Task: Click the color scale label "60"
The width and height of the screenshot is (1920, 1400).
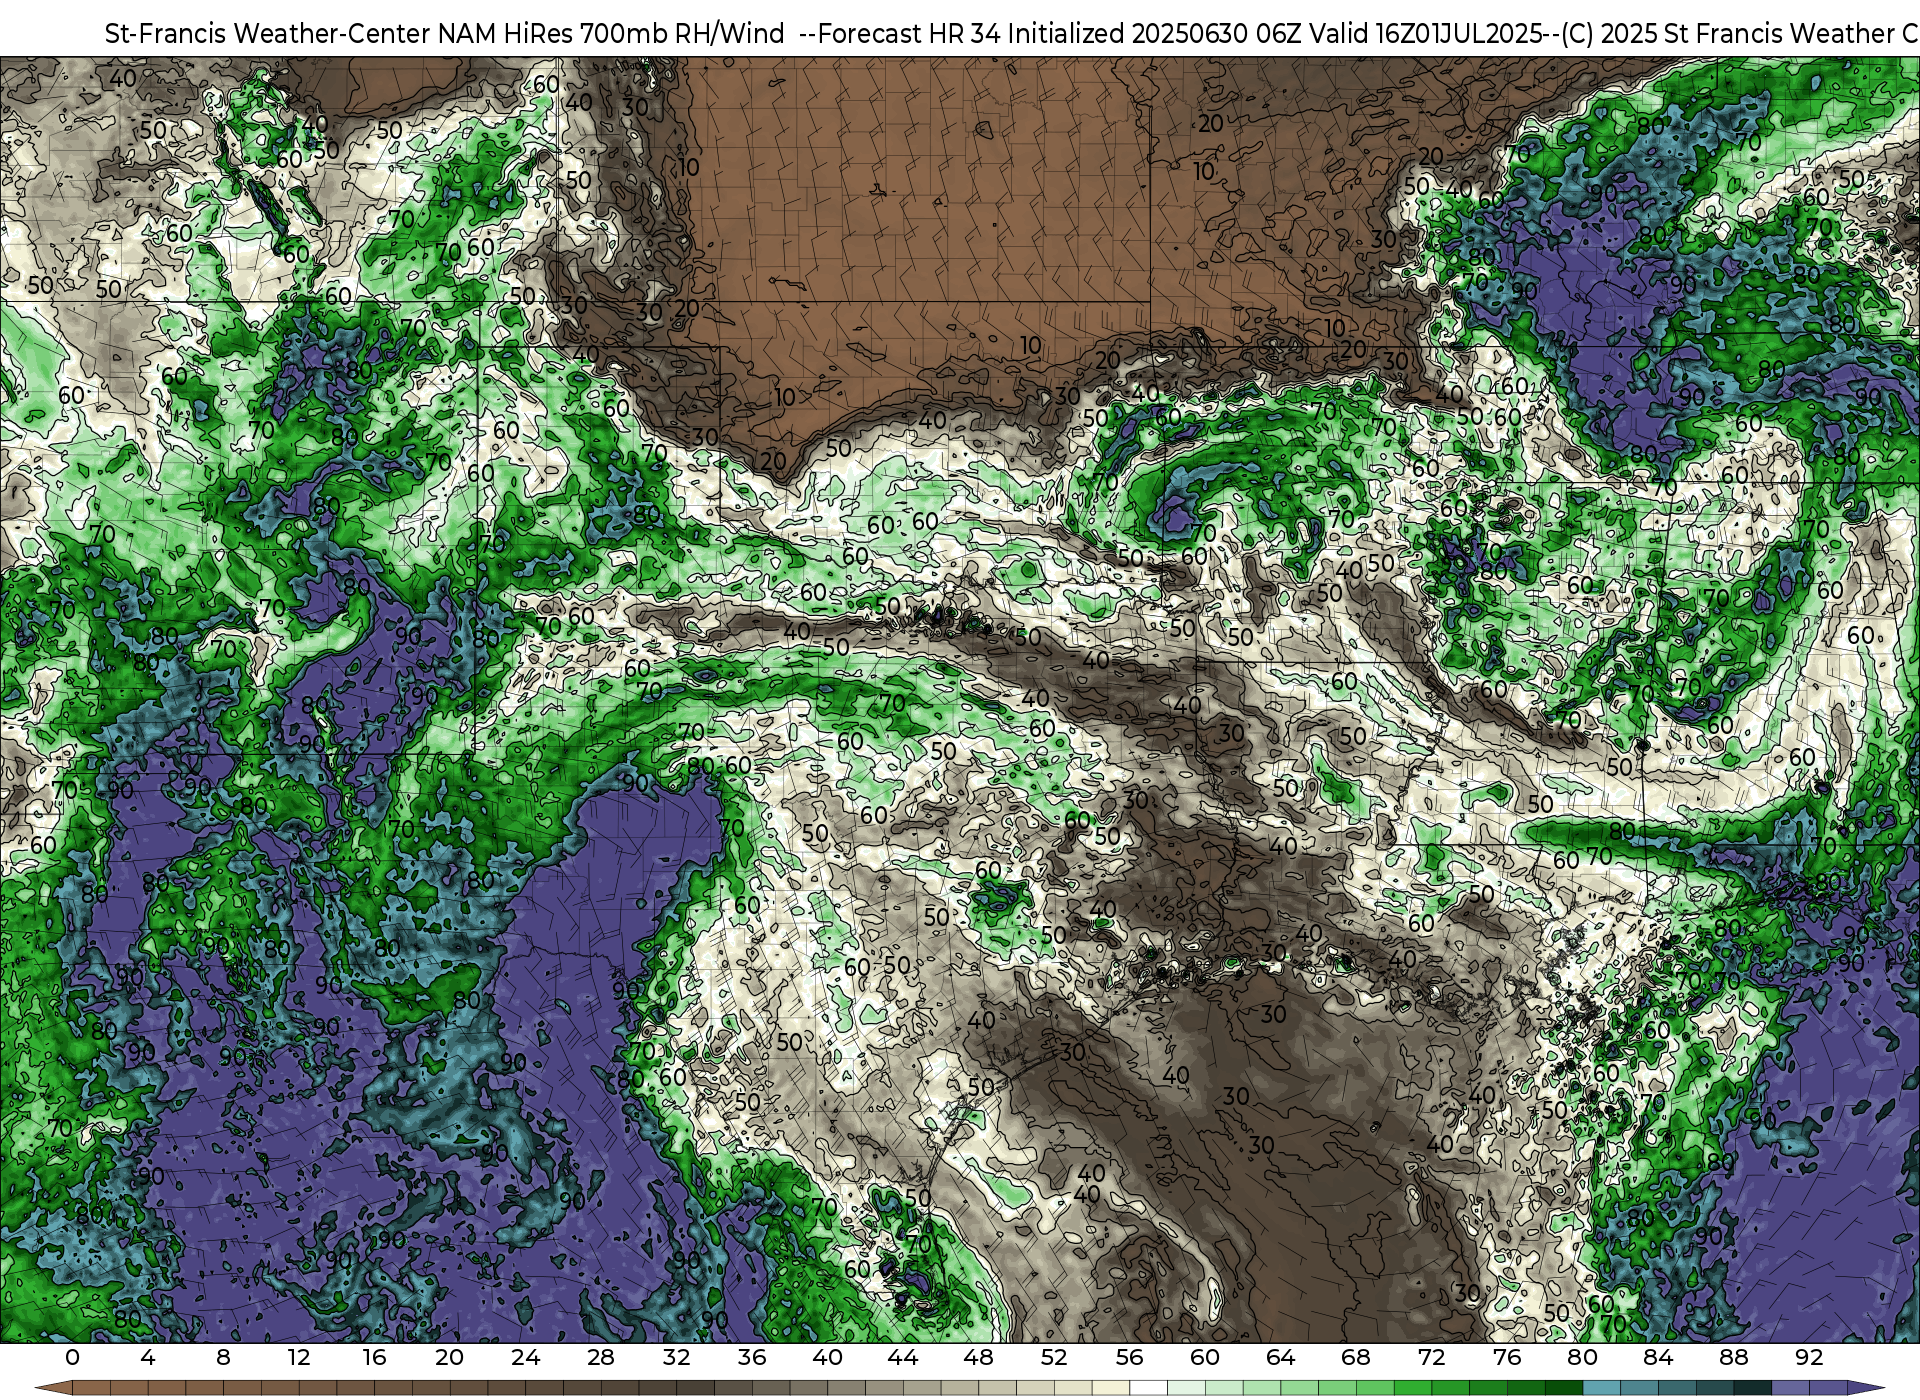Action: [1205, 1358]
